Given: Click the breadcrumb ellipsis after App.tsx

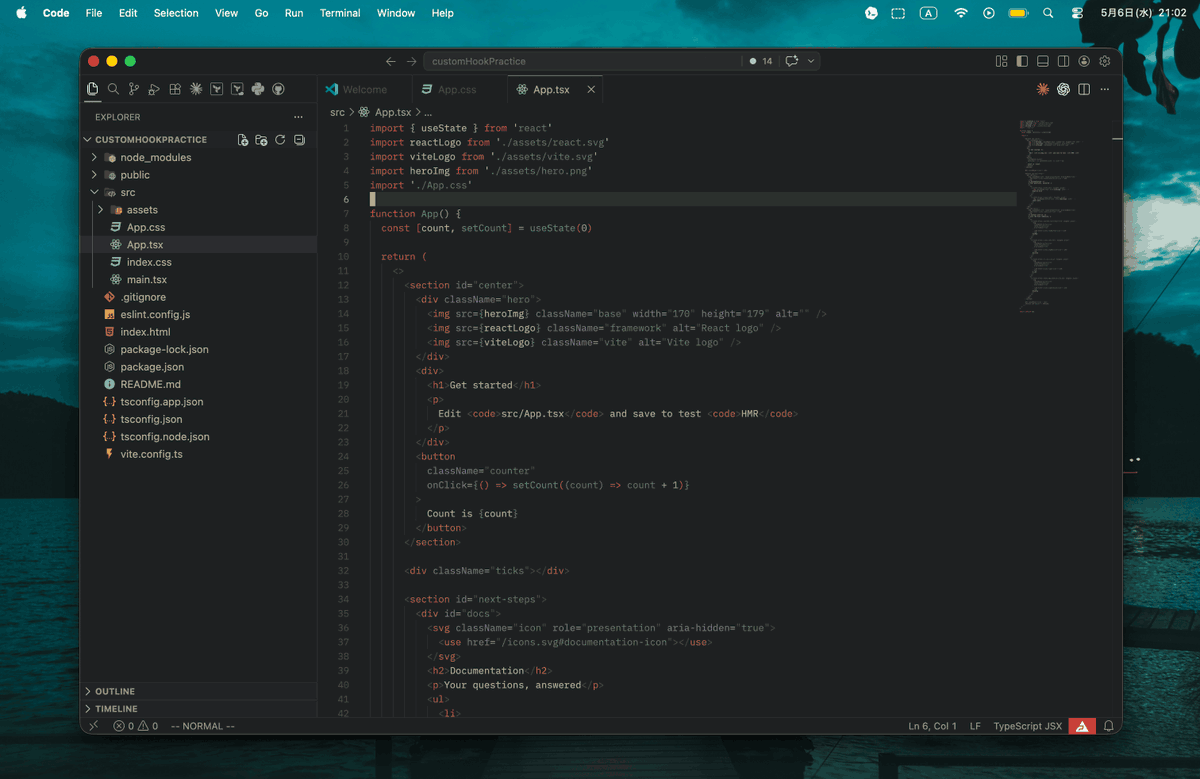Looking at the screenshot, I should [x=426, y=113].
